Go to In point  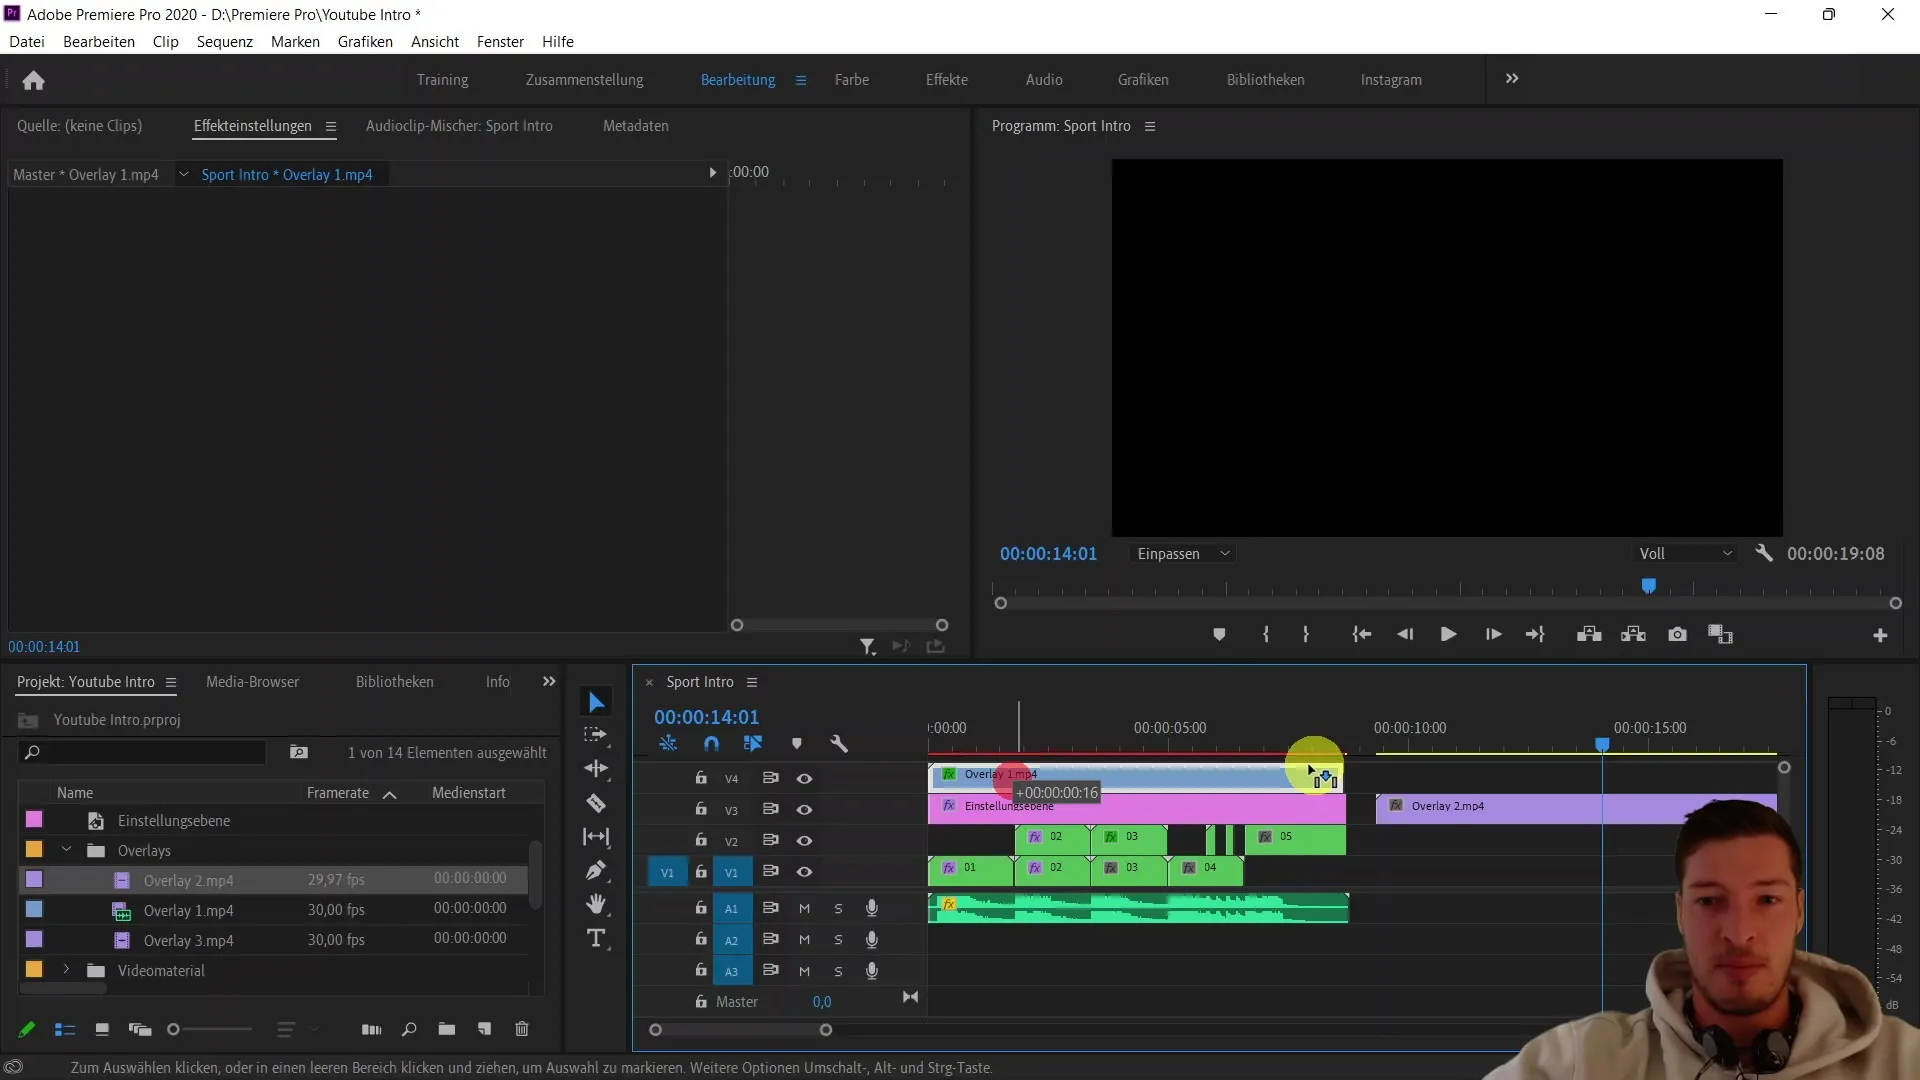1362,635
